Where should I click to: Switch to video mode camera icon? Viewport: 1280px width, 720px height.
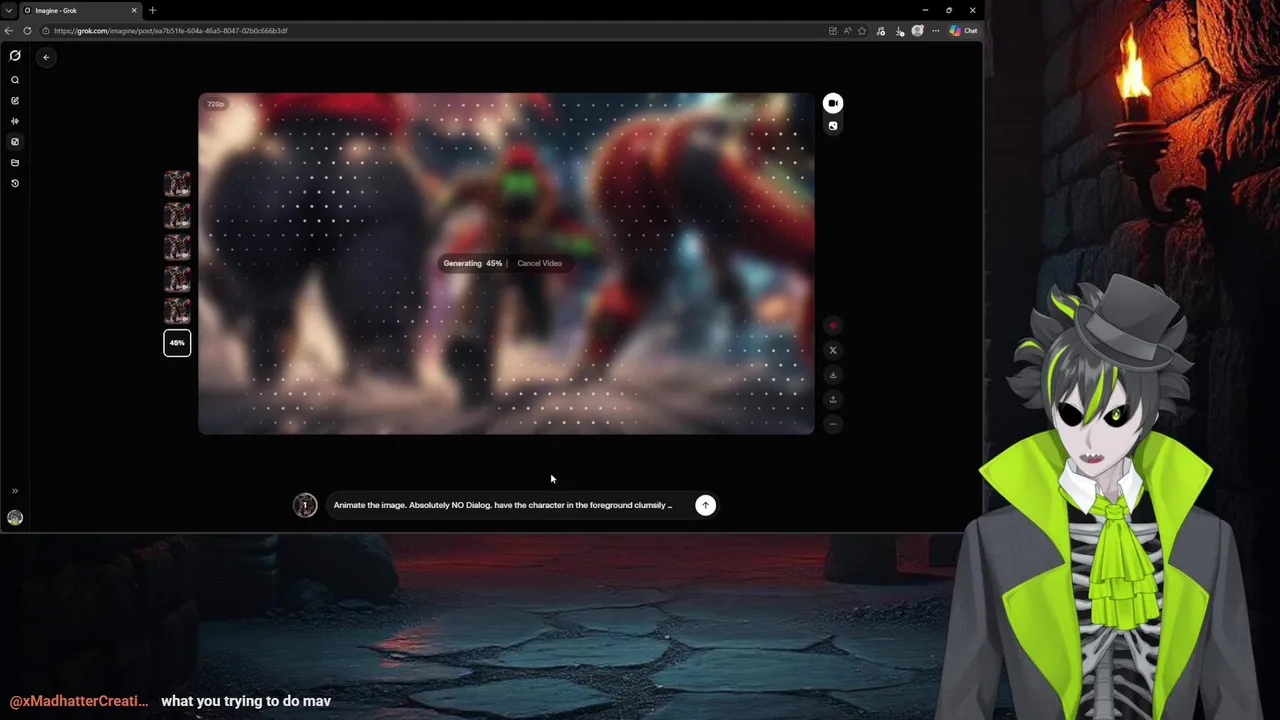[833, 103]
